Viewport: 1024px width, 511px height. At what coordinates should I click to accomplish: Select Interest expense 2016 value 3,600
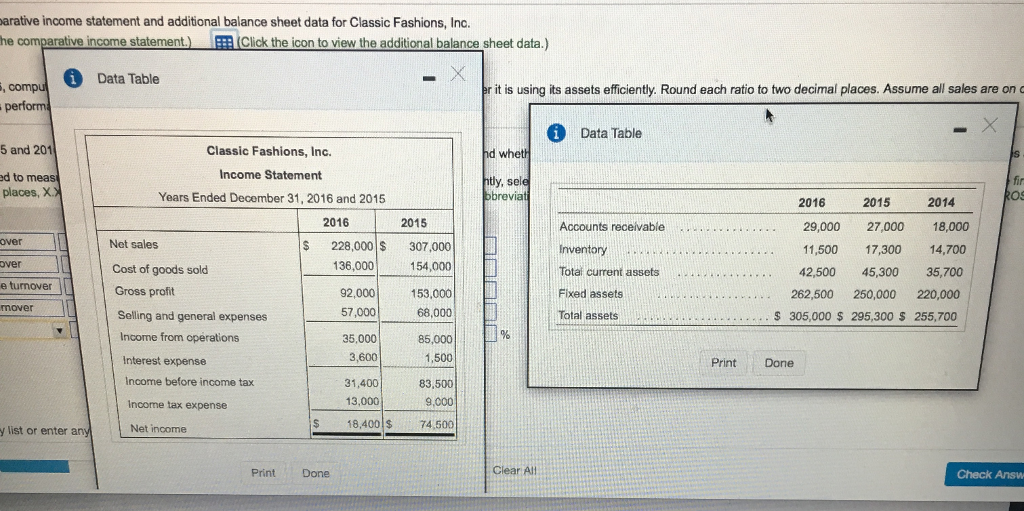(362, 357)
